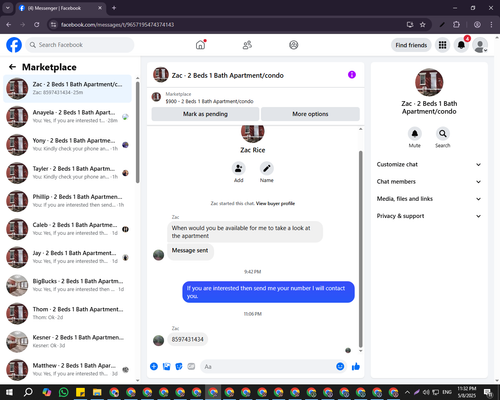Screen dimensions: 500x400
Task: Open conversation info purple icon
Action: [x=352, y=75]
